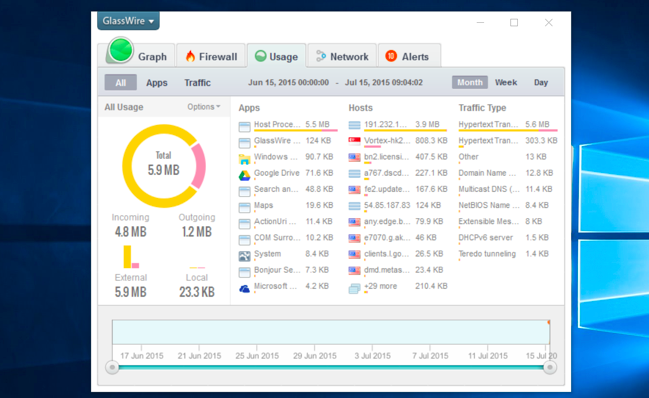Click the Incoming 4.8 MB value
Screen dimensions: 649x398
[x=130, y=232]
